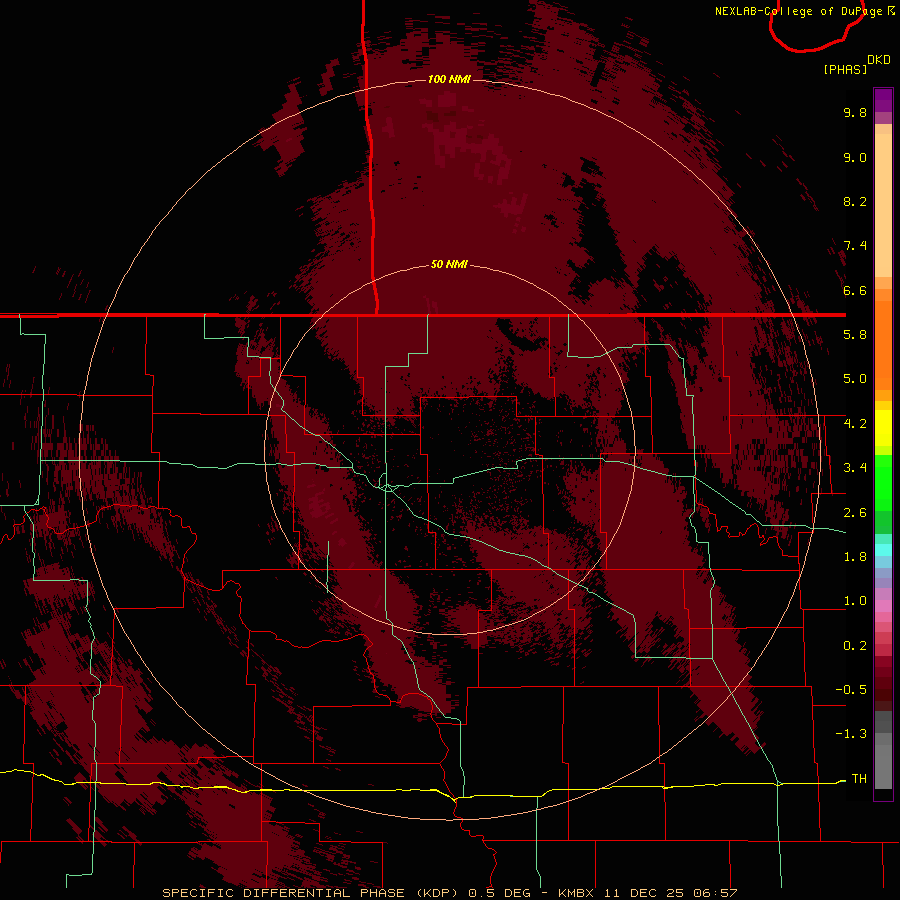The width and height of the screenshot is (900, 900).
Task: Click the 9.8 scale value
Action: [855, 112]
